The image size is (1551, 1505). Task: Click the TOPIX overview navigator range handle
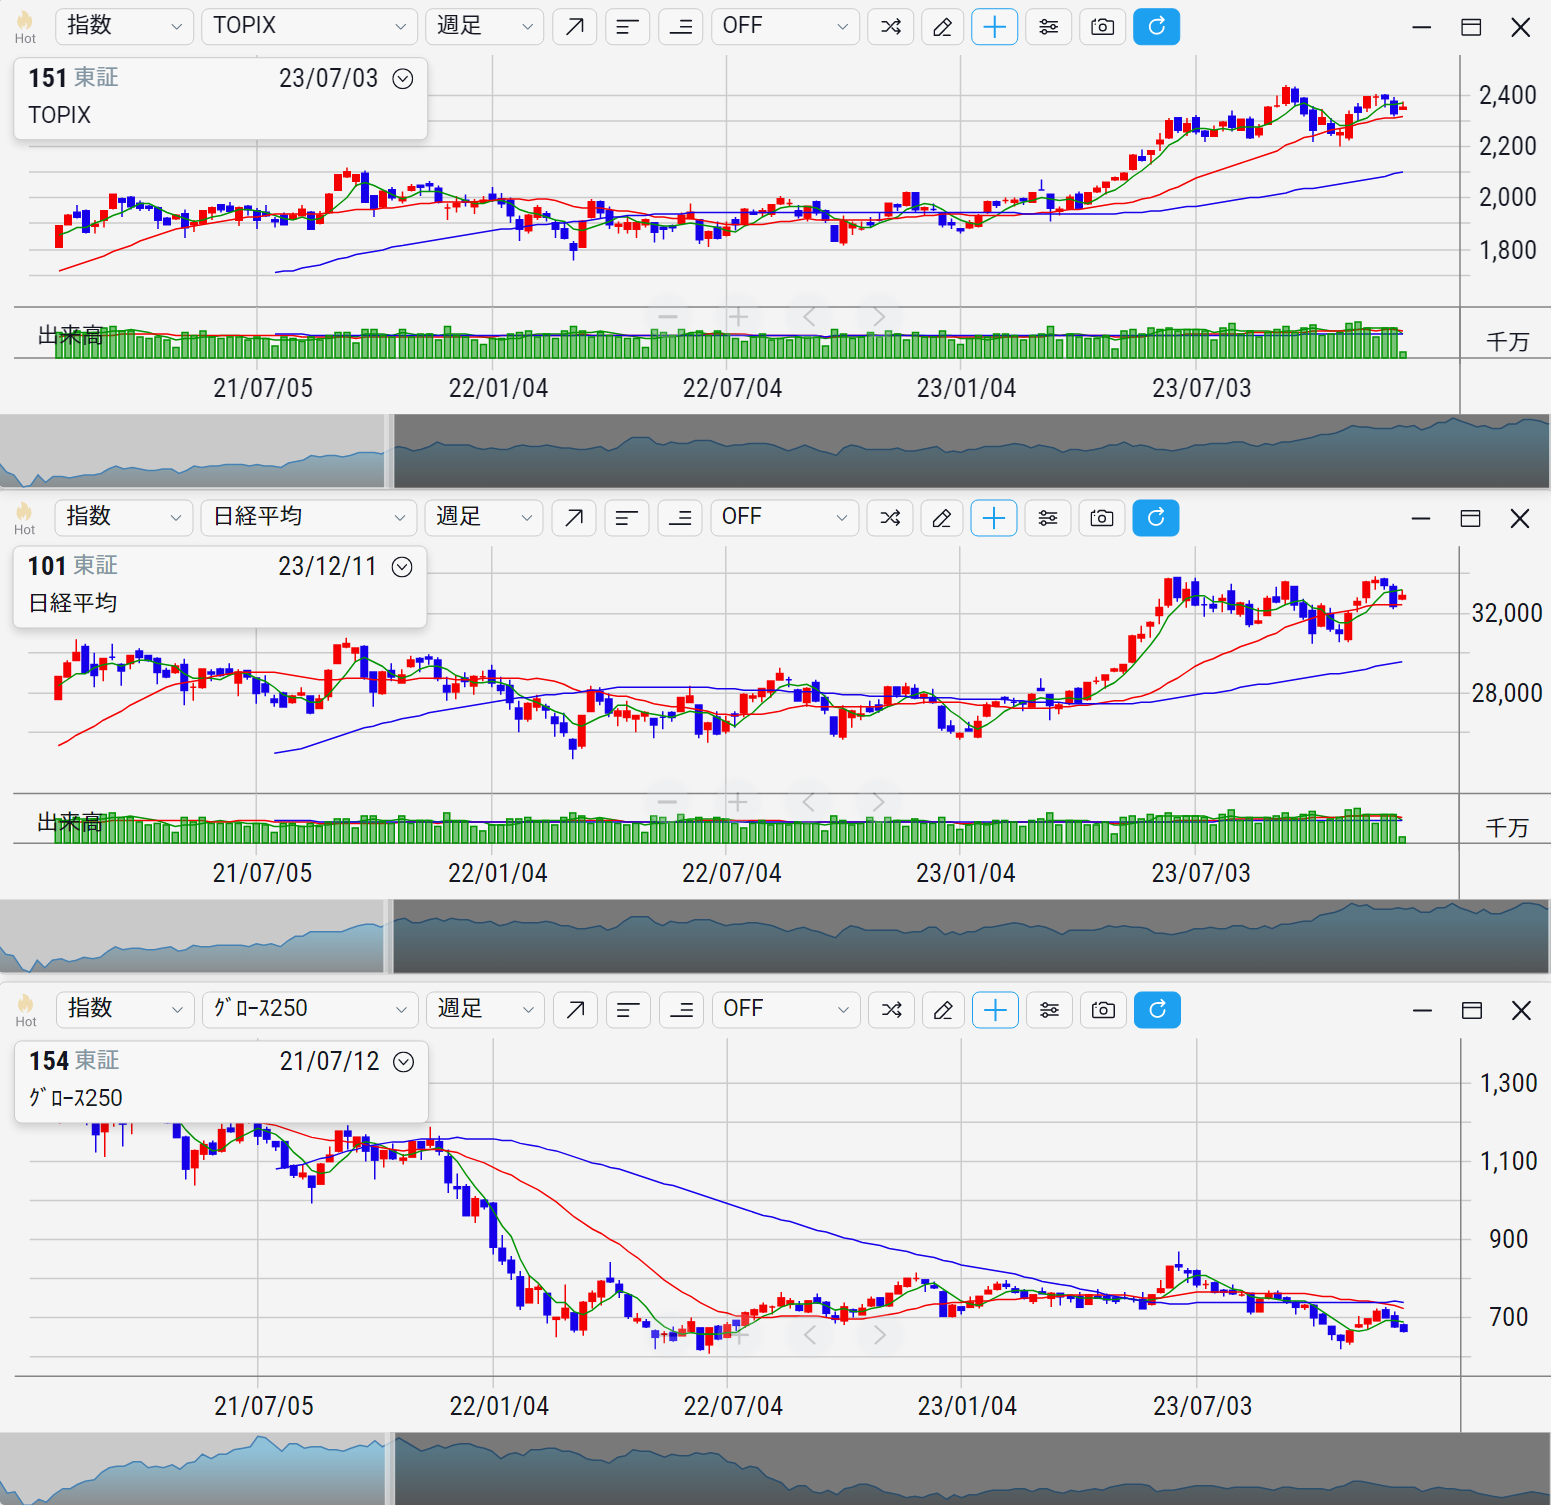(390, 451)
